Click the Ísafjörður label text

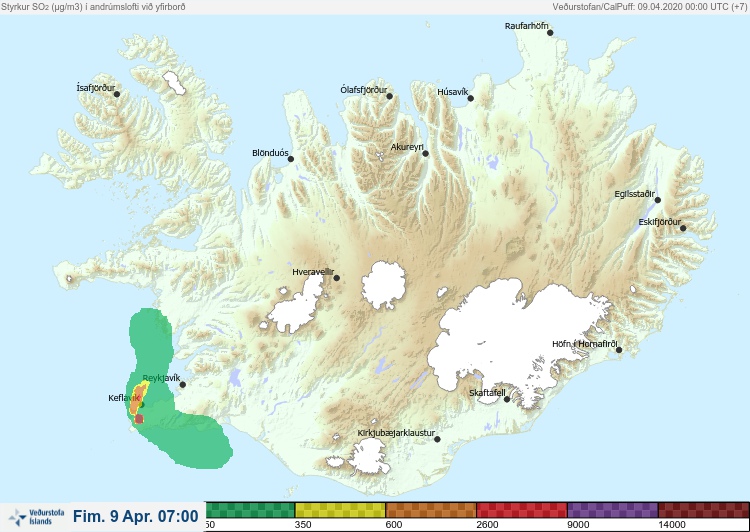tap(96, 88)
